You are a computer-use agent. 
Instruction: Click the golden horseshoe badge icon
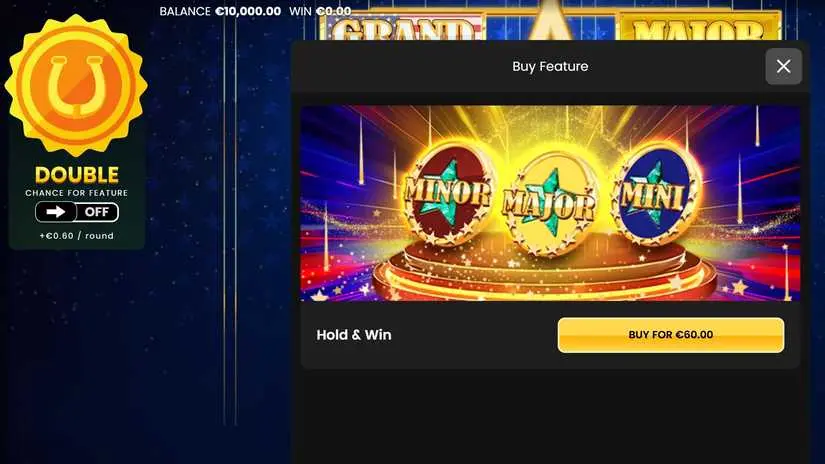76,85
